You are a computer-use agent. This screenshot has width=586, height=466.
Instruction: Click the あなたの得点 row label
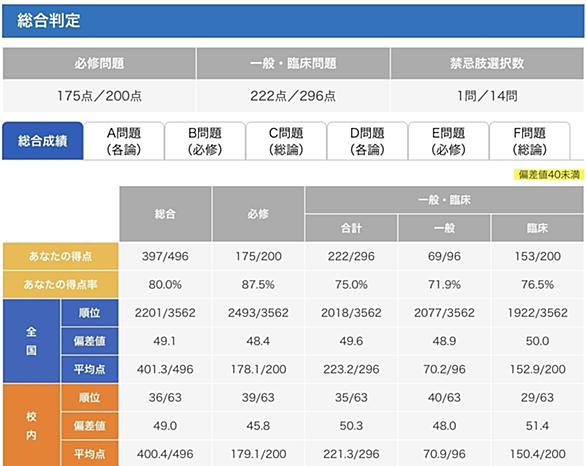(61, 256)
